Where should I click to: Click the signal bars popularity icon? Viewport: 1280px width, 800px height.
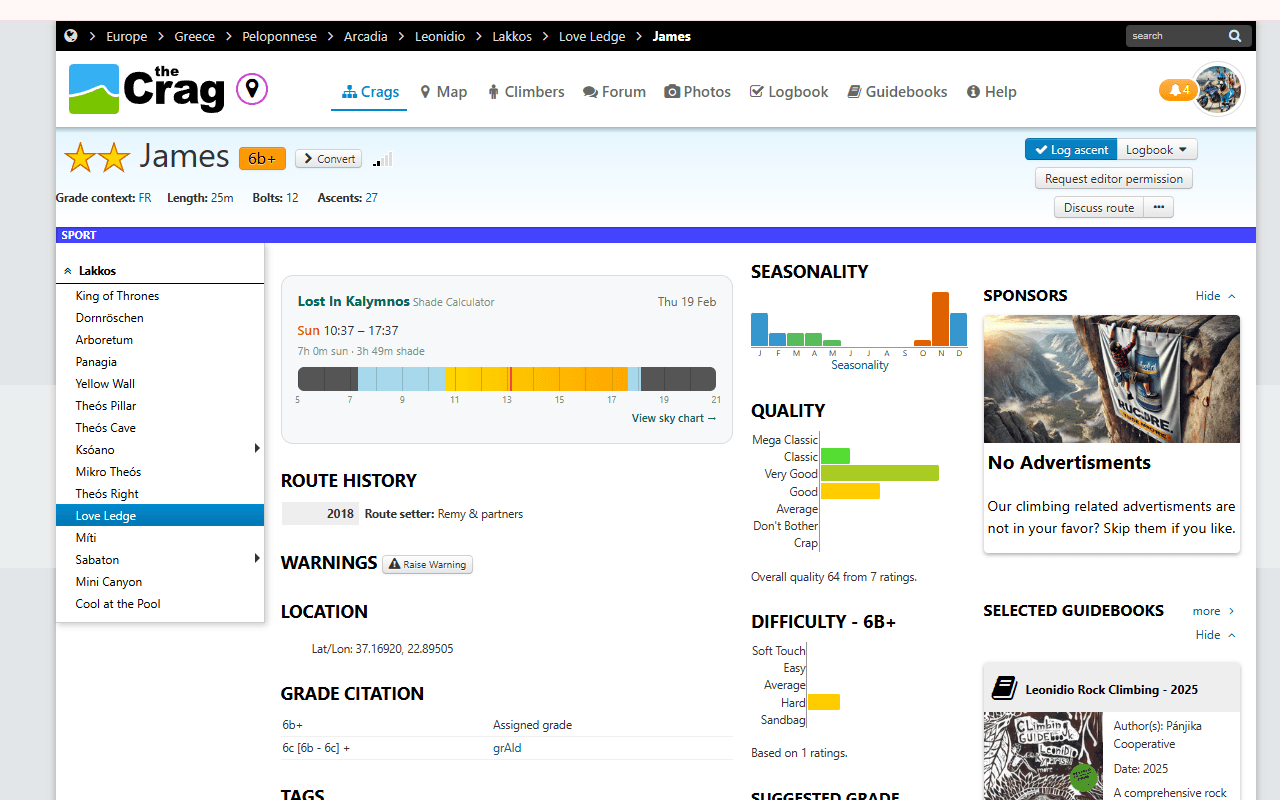click(x=383, y=160)
